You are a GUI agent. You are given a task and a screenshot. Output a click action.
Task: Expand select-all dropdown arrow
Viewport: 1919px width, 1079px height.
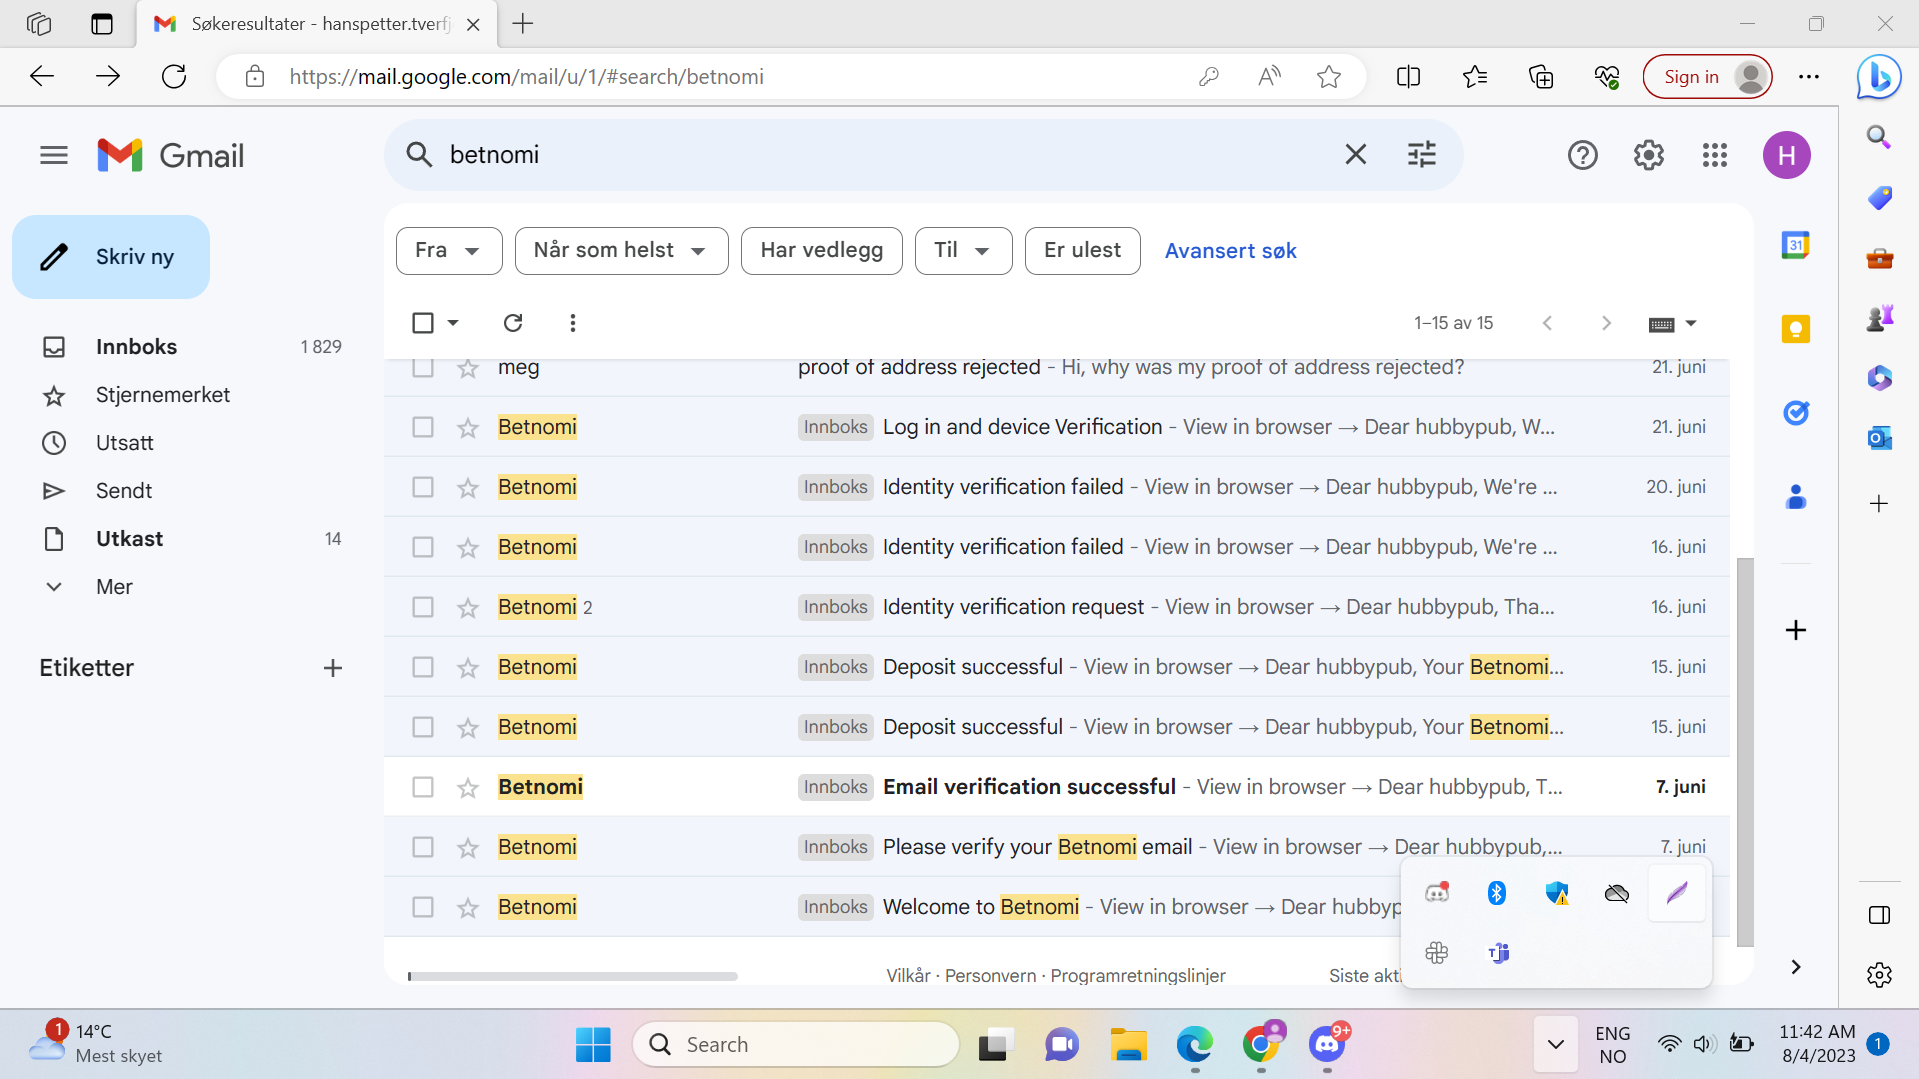[x=453, y=323]
